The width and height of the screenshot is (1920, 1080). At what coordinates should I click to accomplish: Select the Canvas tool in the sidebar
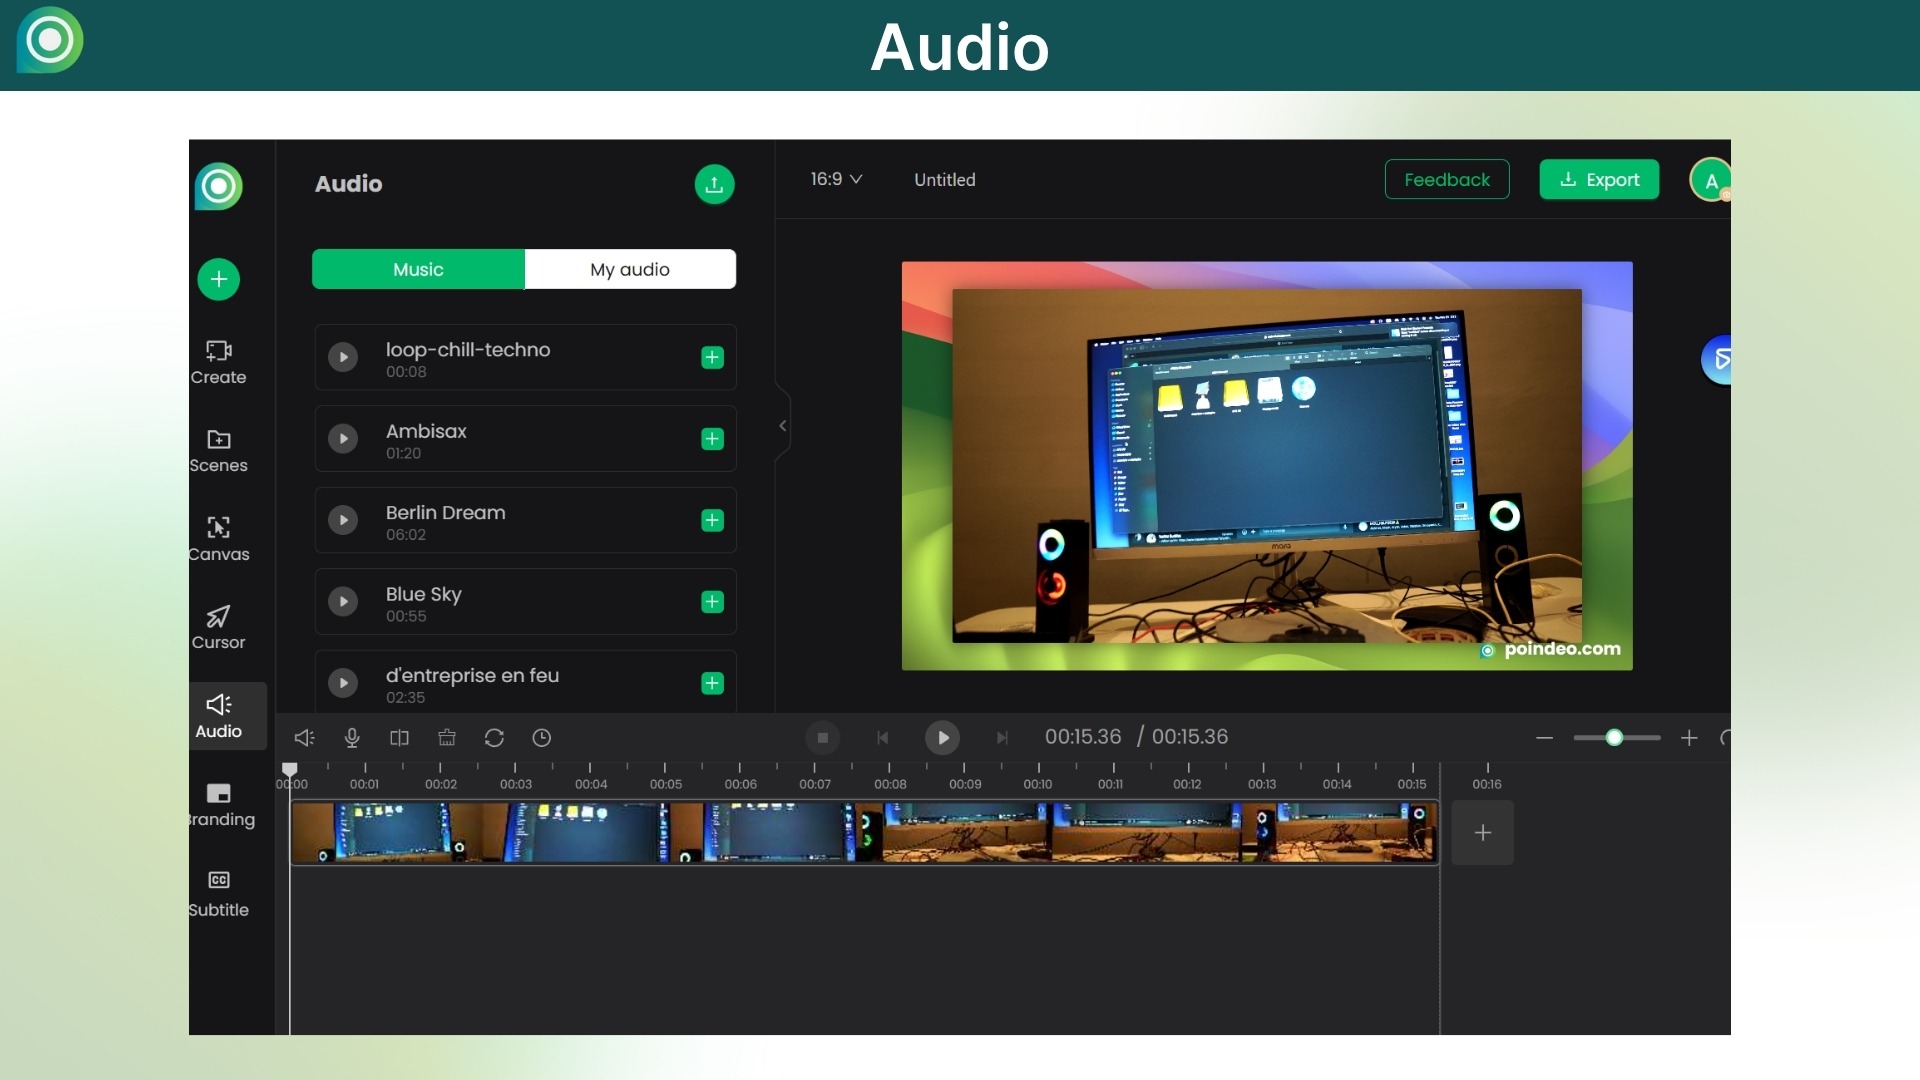[218, 538]
